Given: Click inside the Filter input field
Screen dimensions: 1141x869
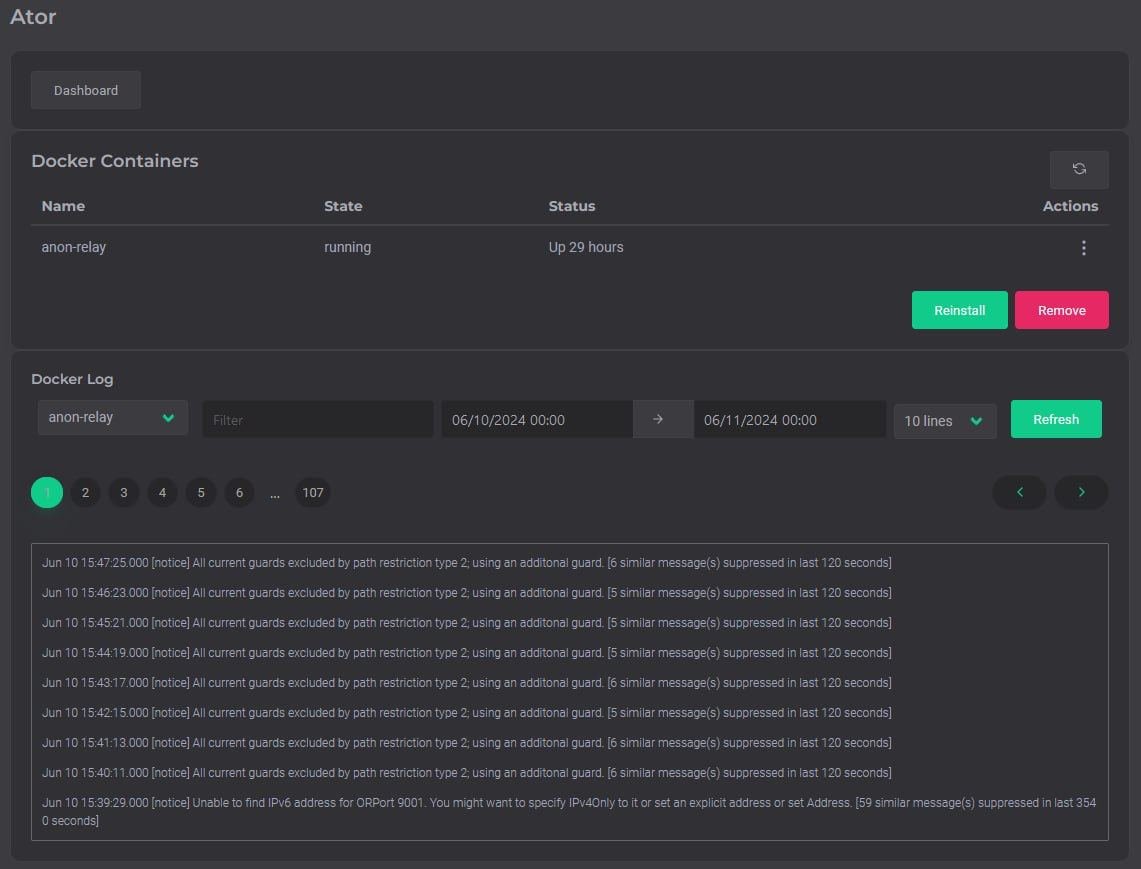Looking at the screenshot, I should (x=317, y=419).
